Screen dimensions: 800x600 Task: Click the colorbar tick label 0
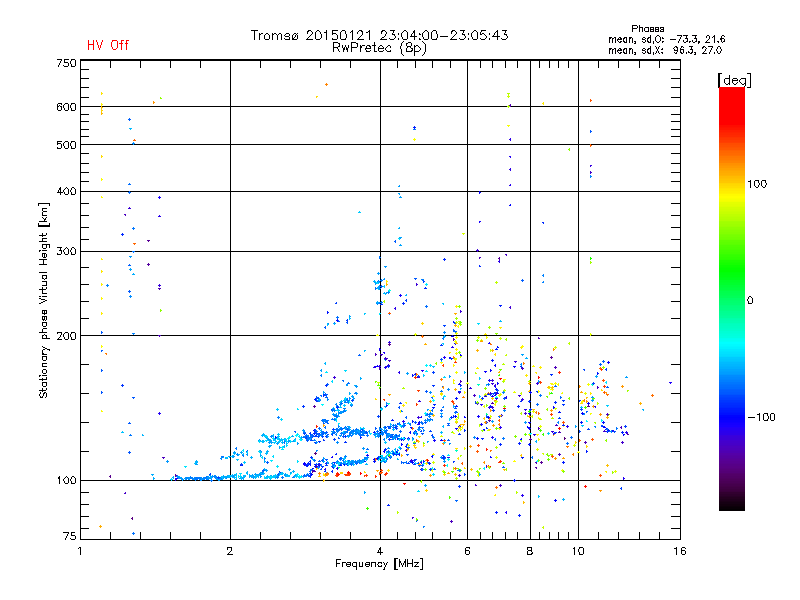pyautogui.click(x=750, y=301)
